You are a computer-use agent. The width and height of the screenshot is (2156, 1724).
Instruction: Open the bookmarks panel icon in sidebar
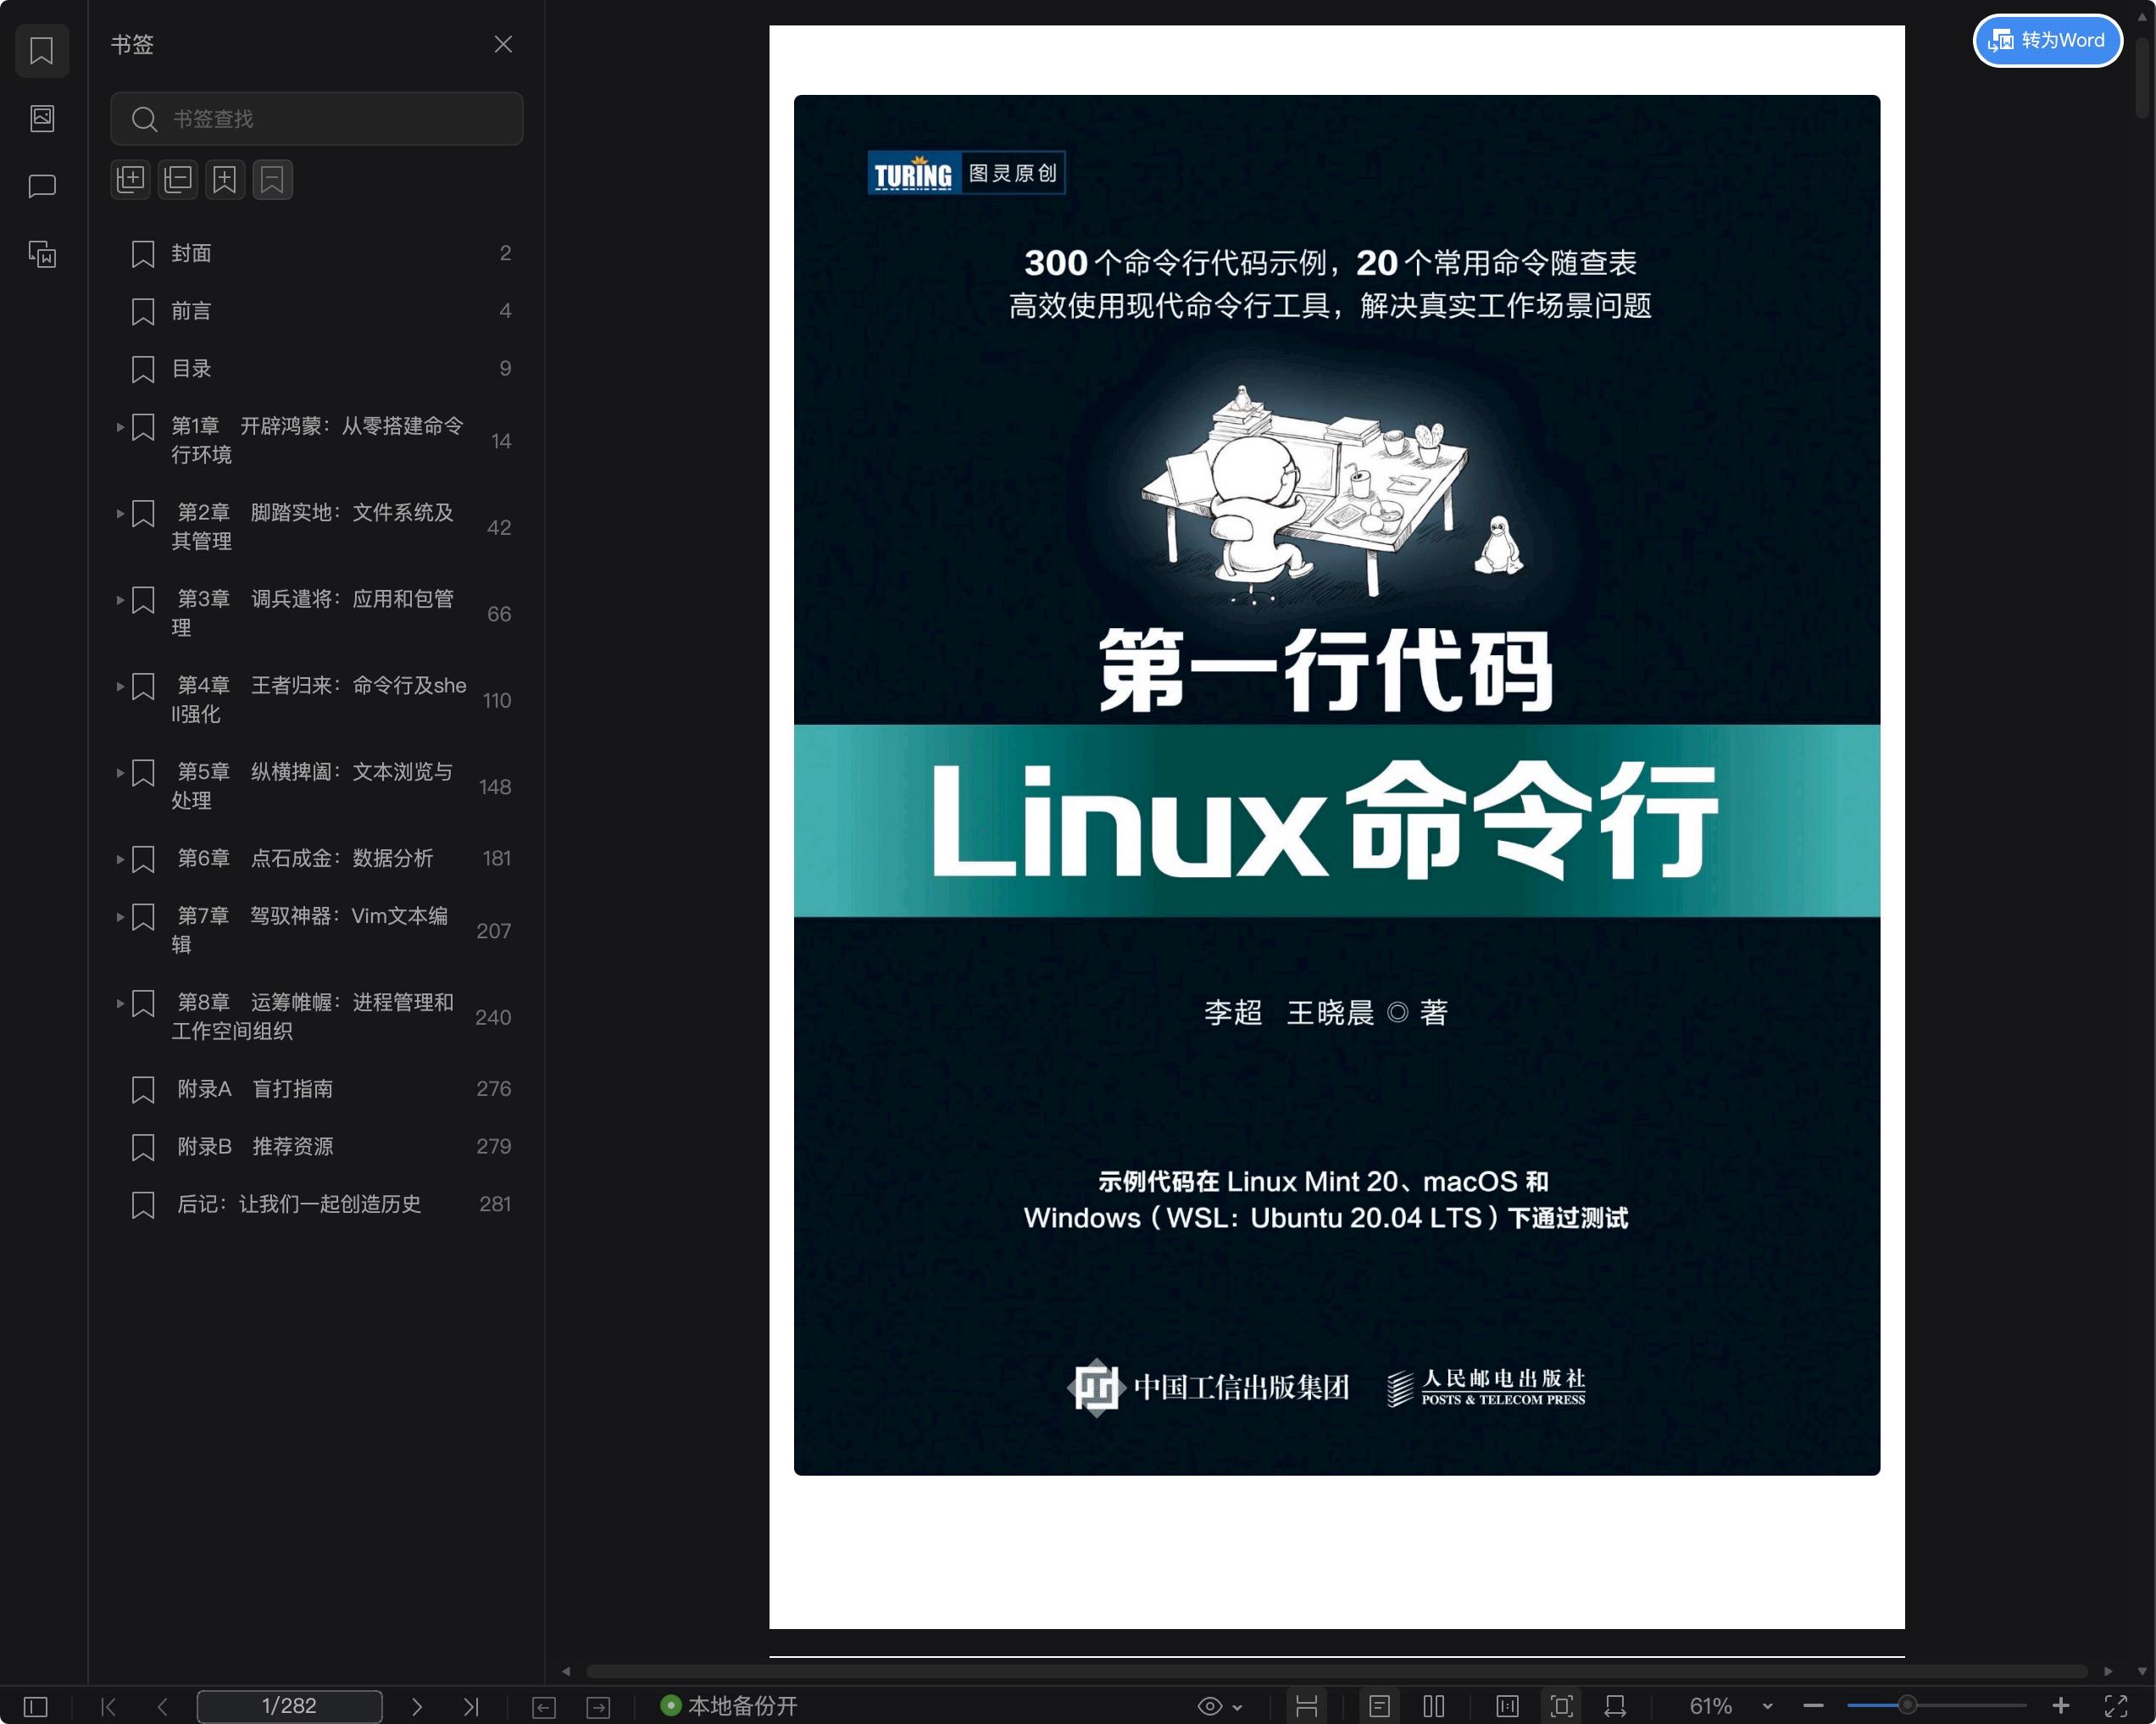coord(42,50)
